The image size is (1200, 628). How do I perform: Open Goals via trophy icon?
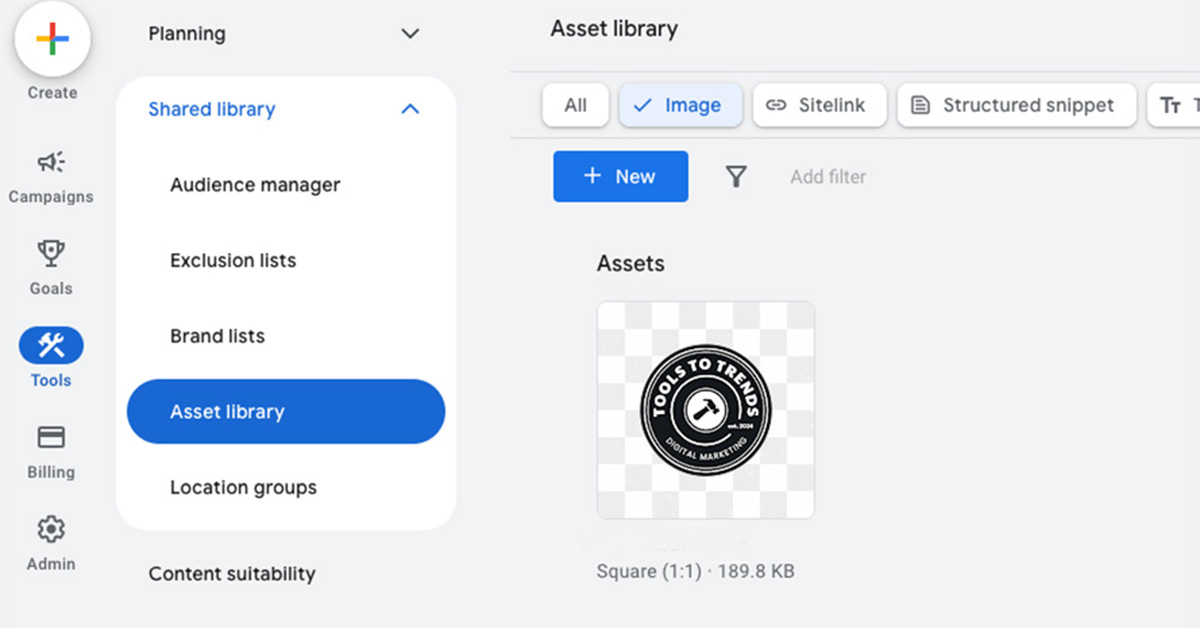(51, 253)
